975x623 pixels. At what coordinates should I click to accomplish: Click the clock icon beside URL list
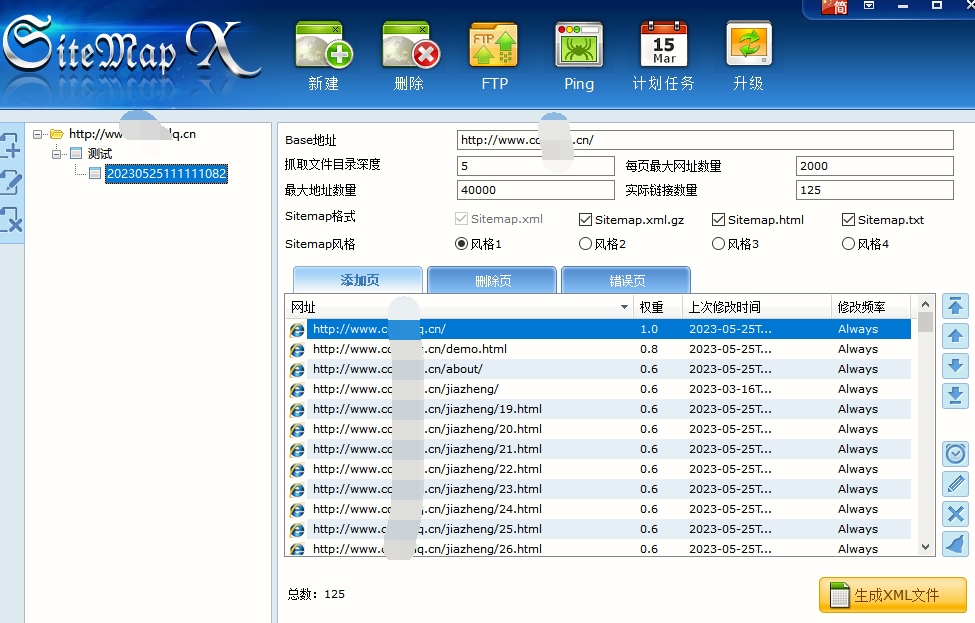click(956, 454)
